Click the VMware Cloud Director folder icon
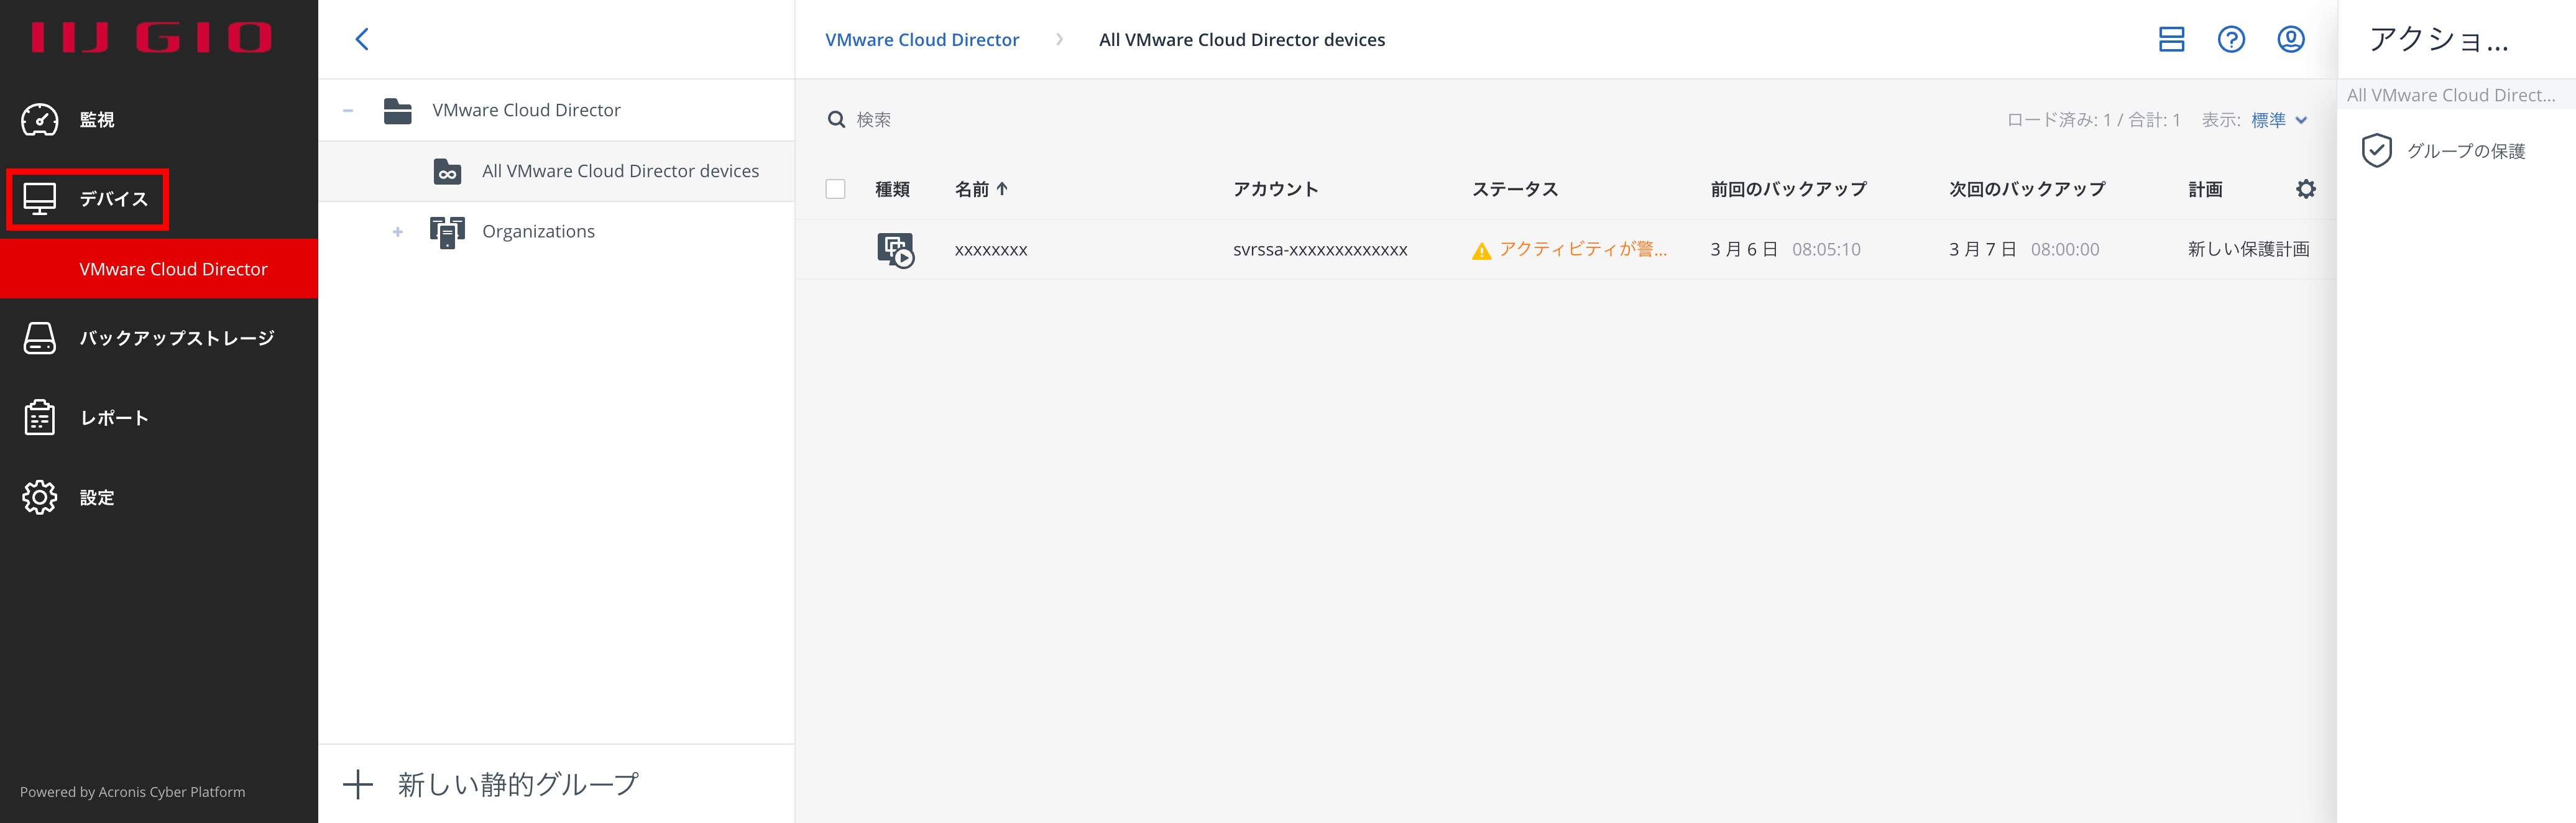 tap(398, 110)
